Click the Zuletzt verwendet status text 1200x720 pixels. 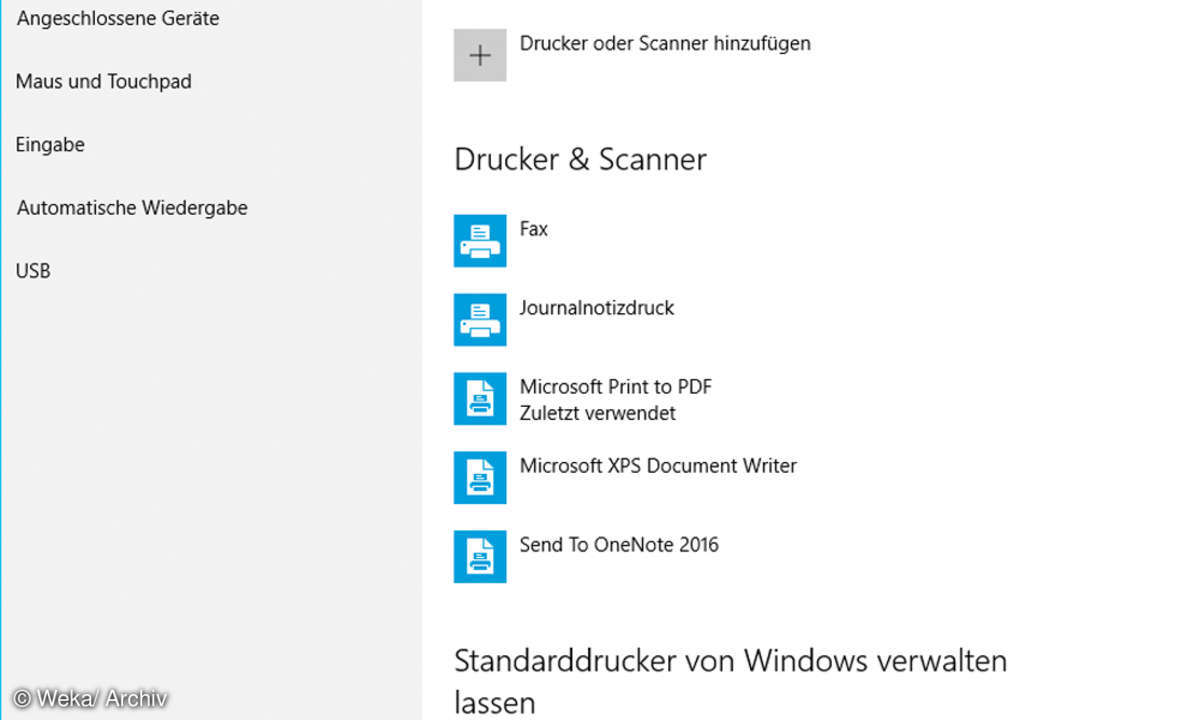[x=598, y=413]
